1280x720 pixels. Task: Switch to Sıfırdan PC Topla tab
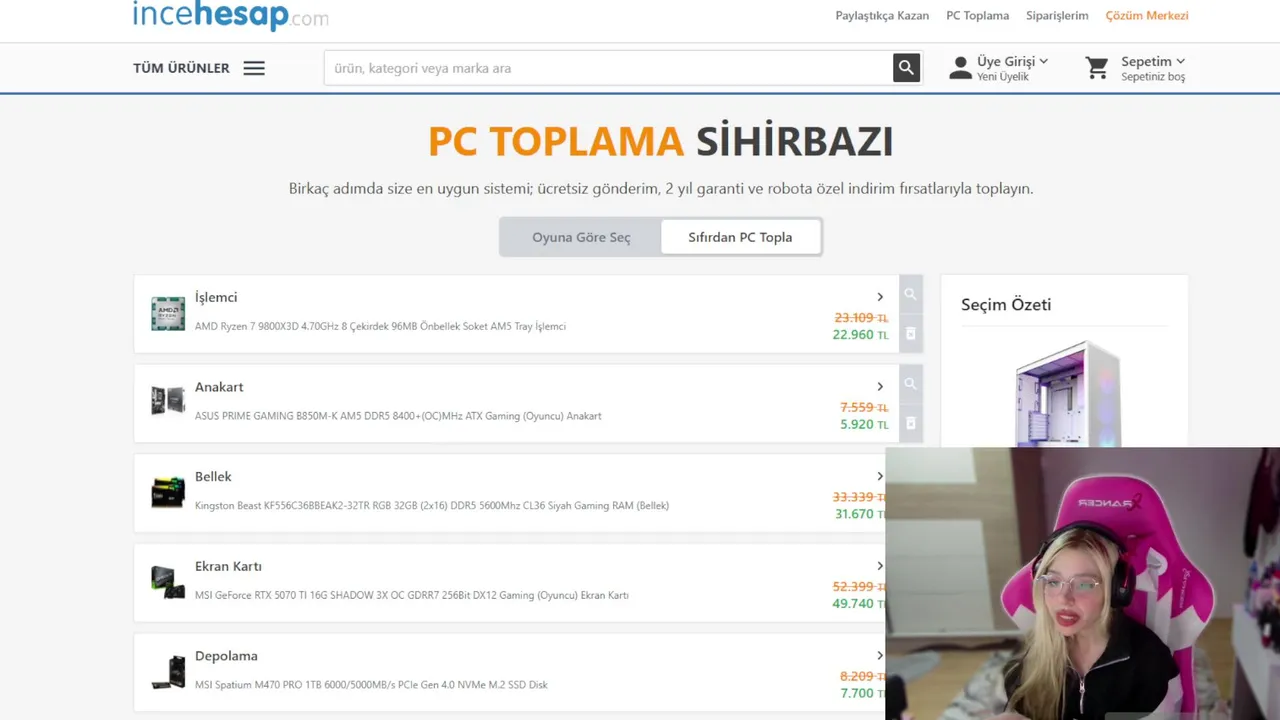coord(740,237)
